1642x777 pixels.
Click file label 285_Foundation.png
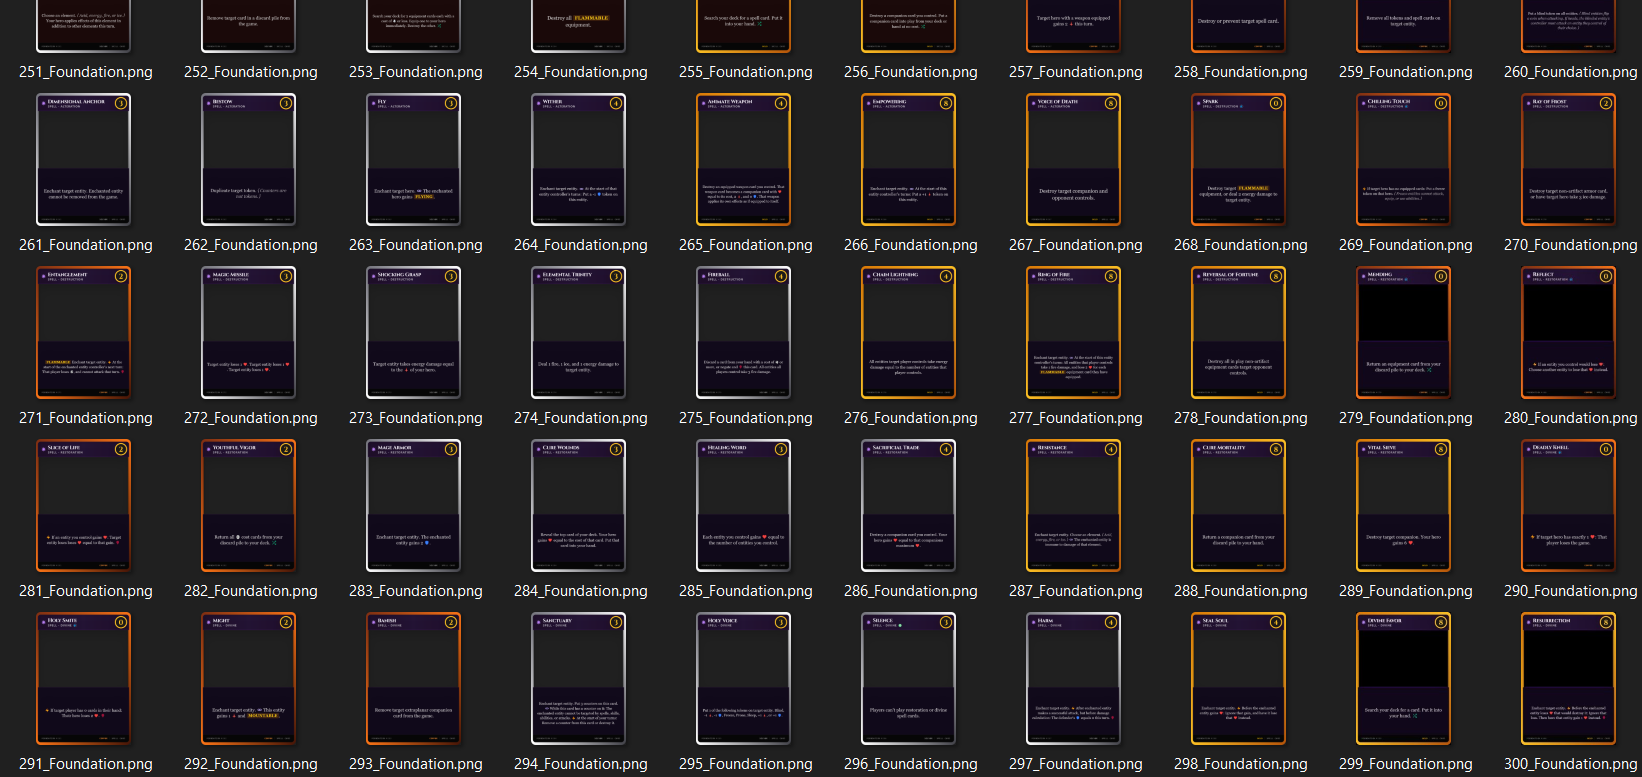tap(746, 591)
